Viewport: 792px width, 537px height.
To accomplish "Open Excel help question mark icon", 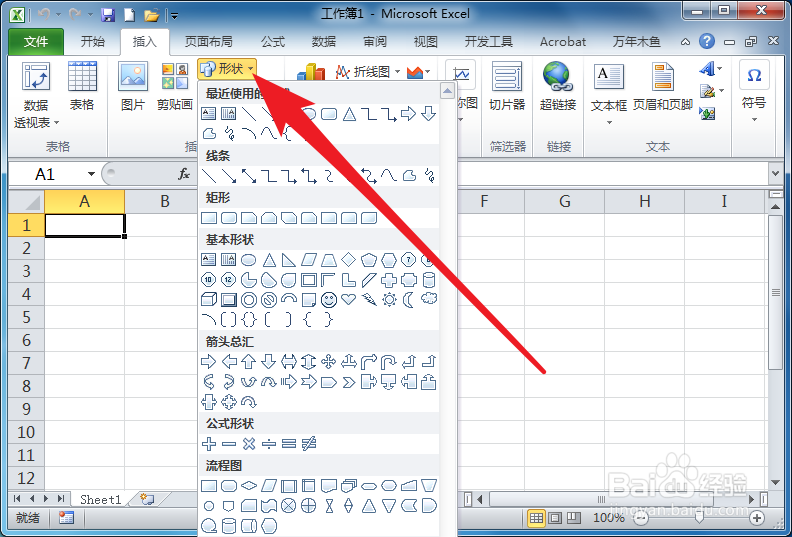I will point(707,41).
